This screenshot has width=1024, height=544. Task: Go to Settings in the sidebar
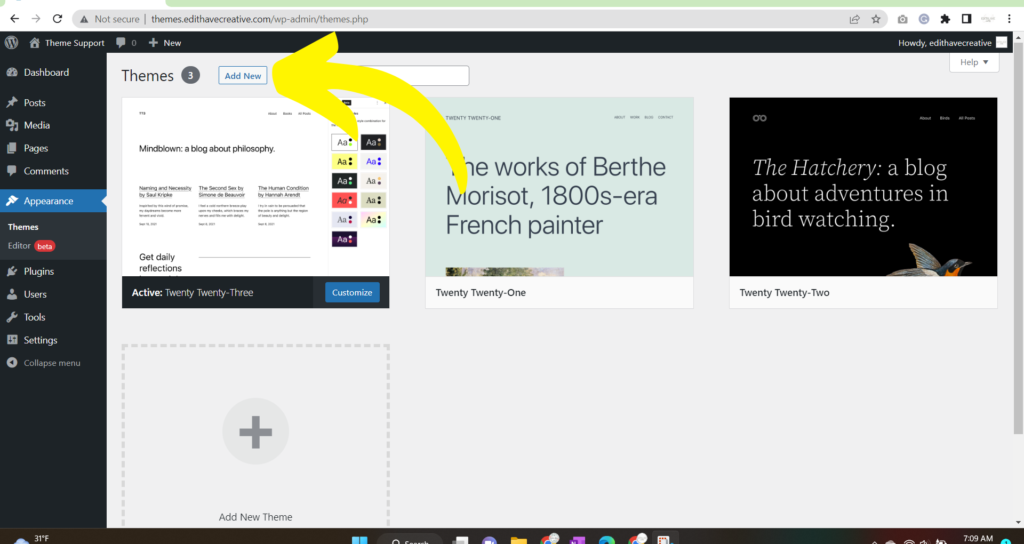[40, 340]
